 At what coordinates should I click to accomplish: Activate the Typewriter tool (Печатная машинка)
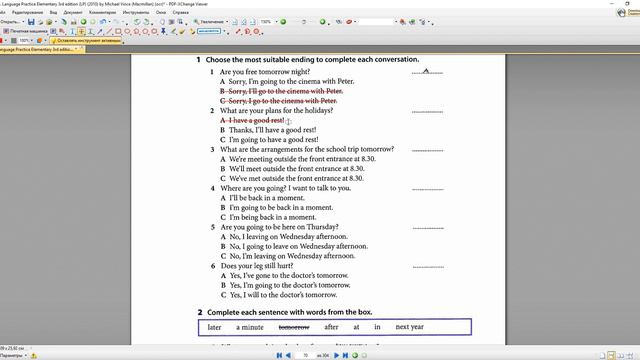[x=24, y=31]
